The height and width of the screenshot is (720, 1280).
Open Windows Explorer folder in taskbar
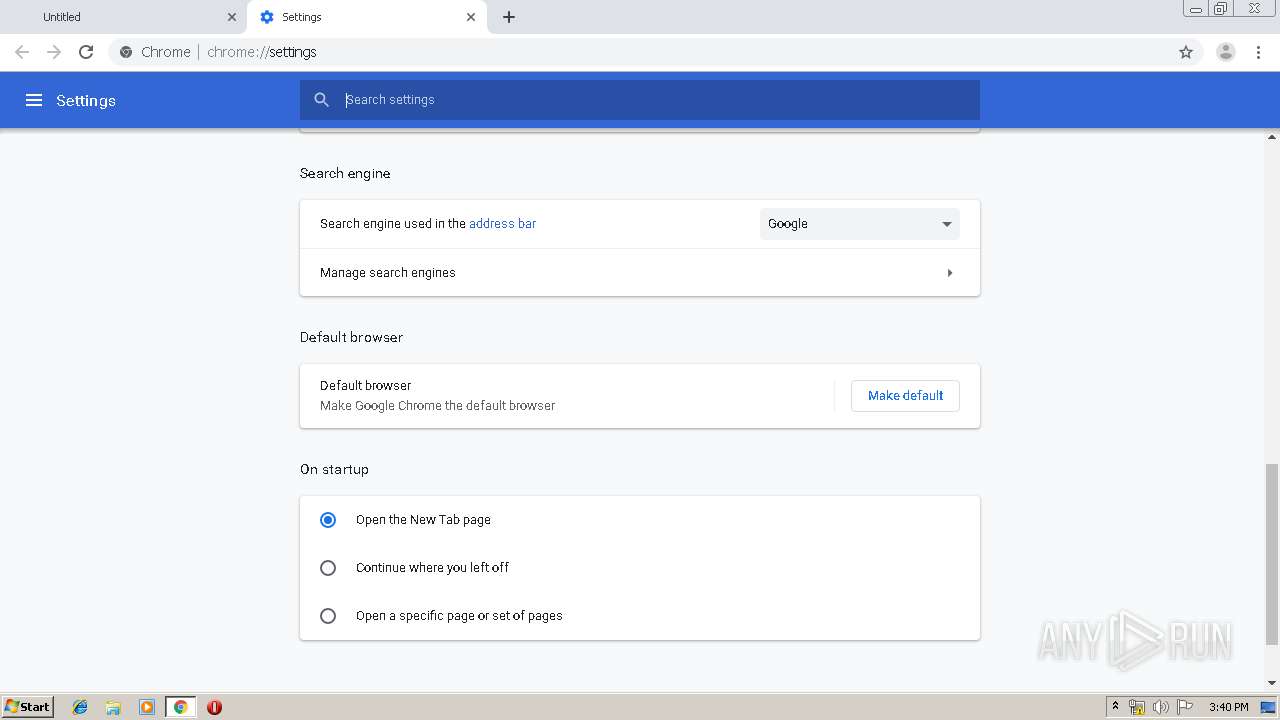pos(113,707)
